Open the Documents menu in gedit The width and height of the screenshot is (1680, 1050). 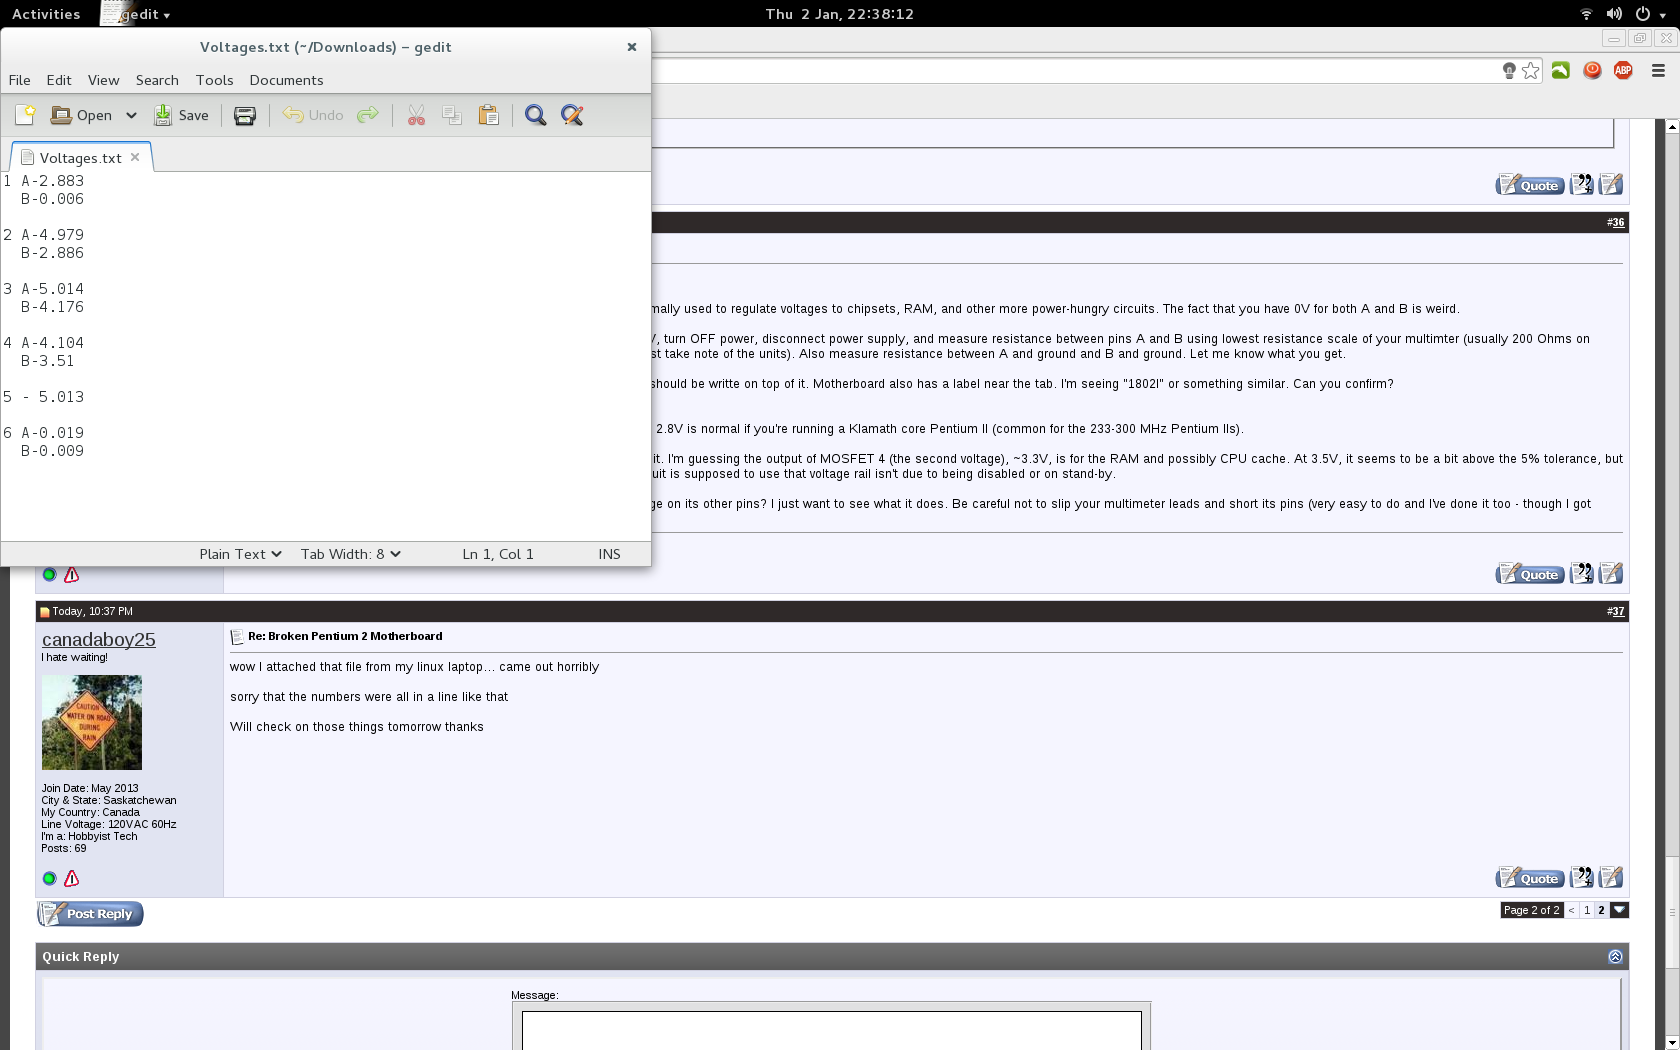point(286,80)
